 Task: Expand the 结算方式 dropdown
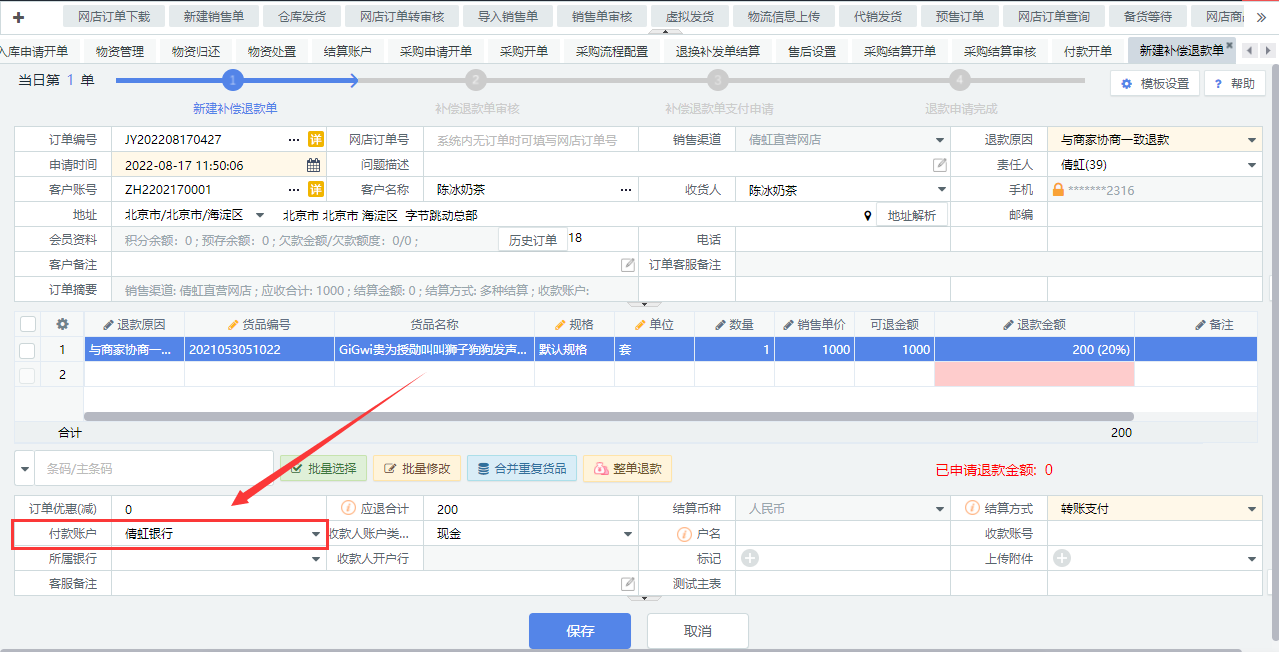pyautogui.click(x=1251, y=509)
